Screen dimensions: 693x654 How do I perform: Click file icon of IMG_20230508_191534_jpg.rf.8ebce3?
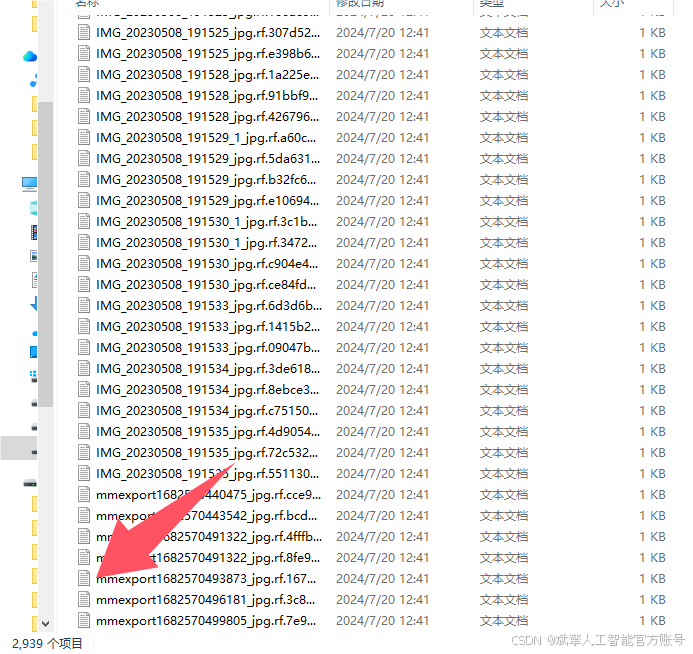(x=84, y=389)
